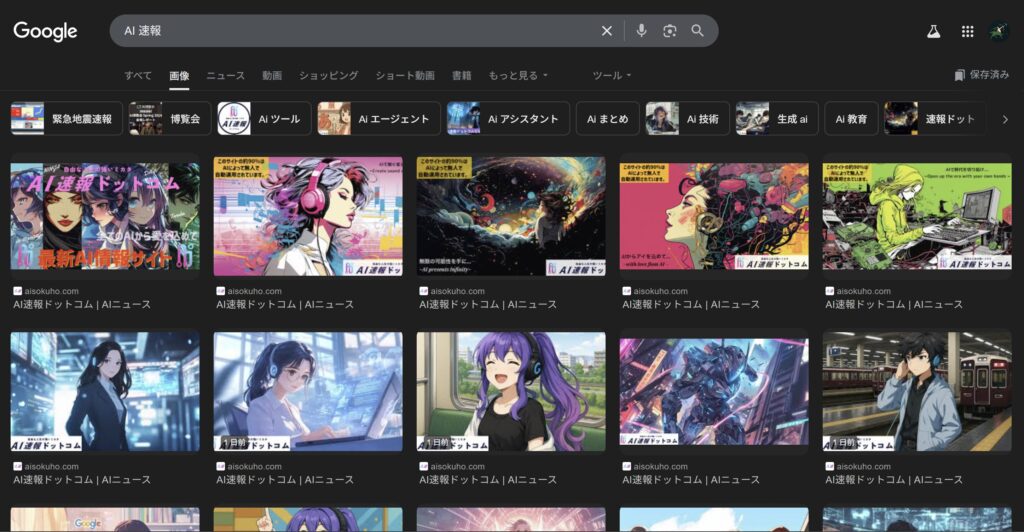Select the 緊急地震速報 filter chip
1024x532 pixels.
[66, 119]
